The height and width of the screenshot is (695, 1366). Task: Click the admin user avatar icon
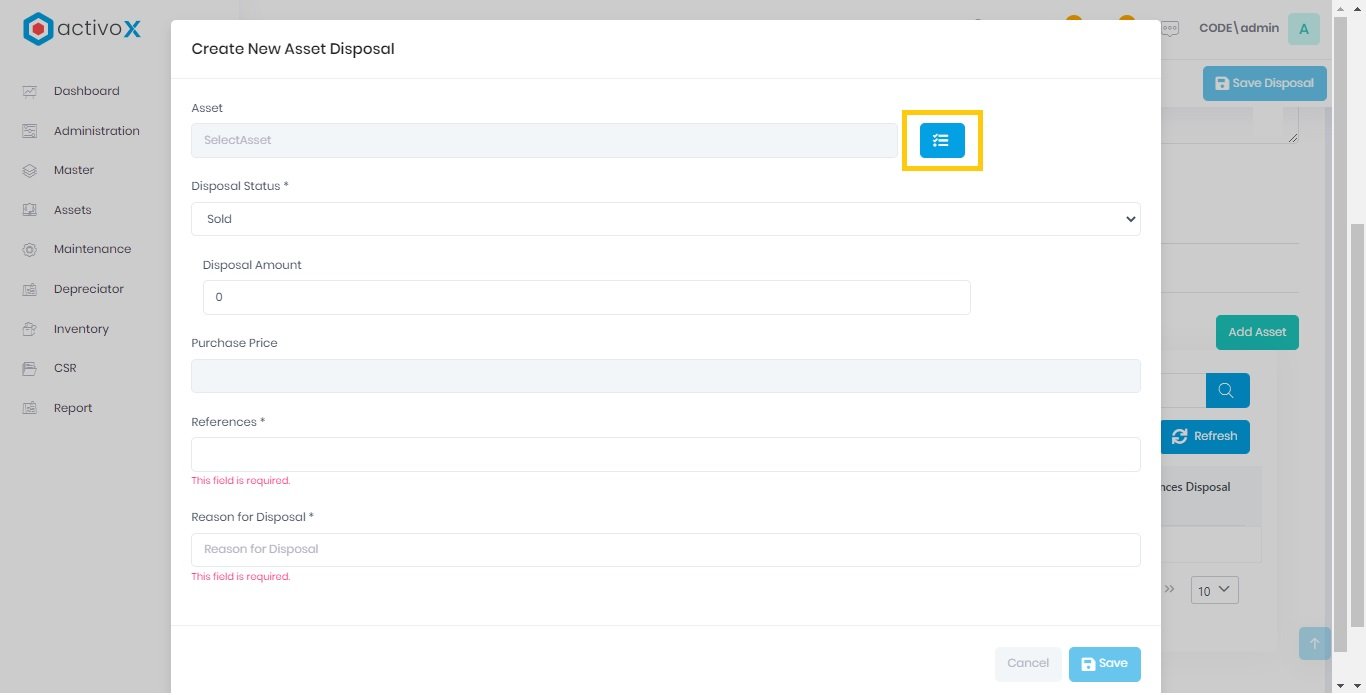[x=1303, y=29]
